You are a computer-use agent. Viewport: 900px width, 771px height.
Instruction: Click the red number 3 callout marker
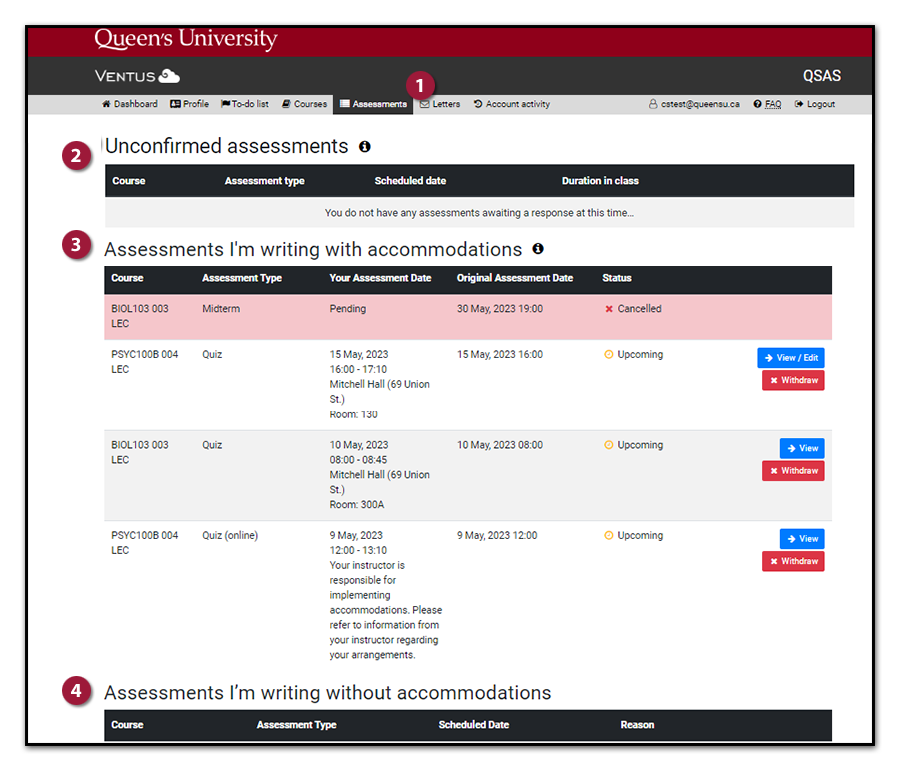(76, 247)
